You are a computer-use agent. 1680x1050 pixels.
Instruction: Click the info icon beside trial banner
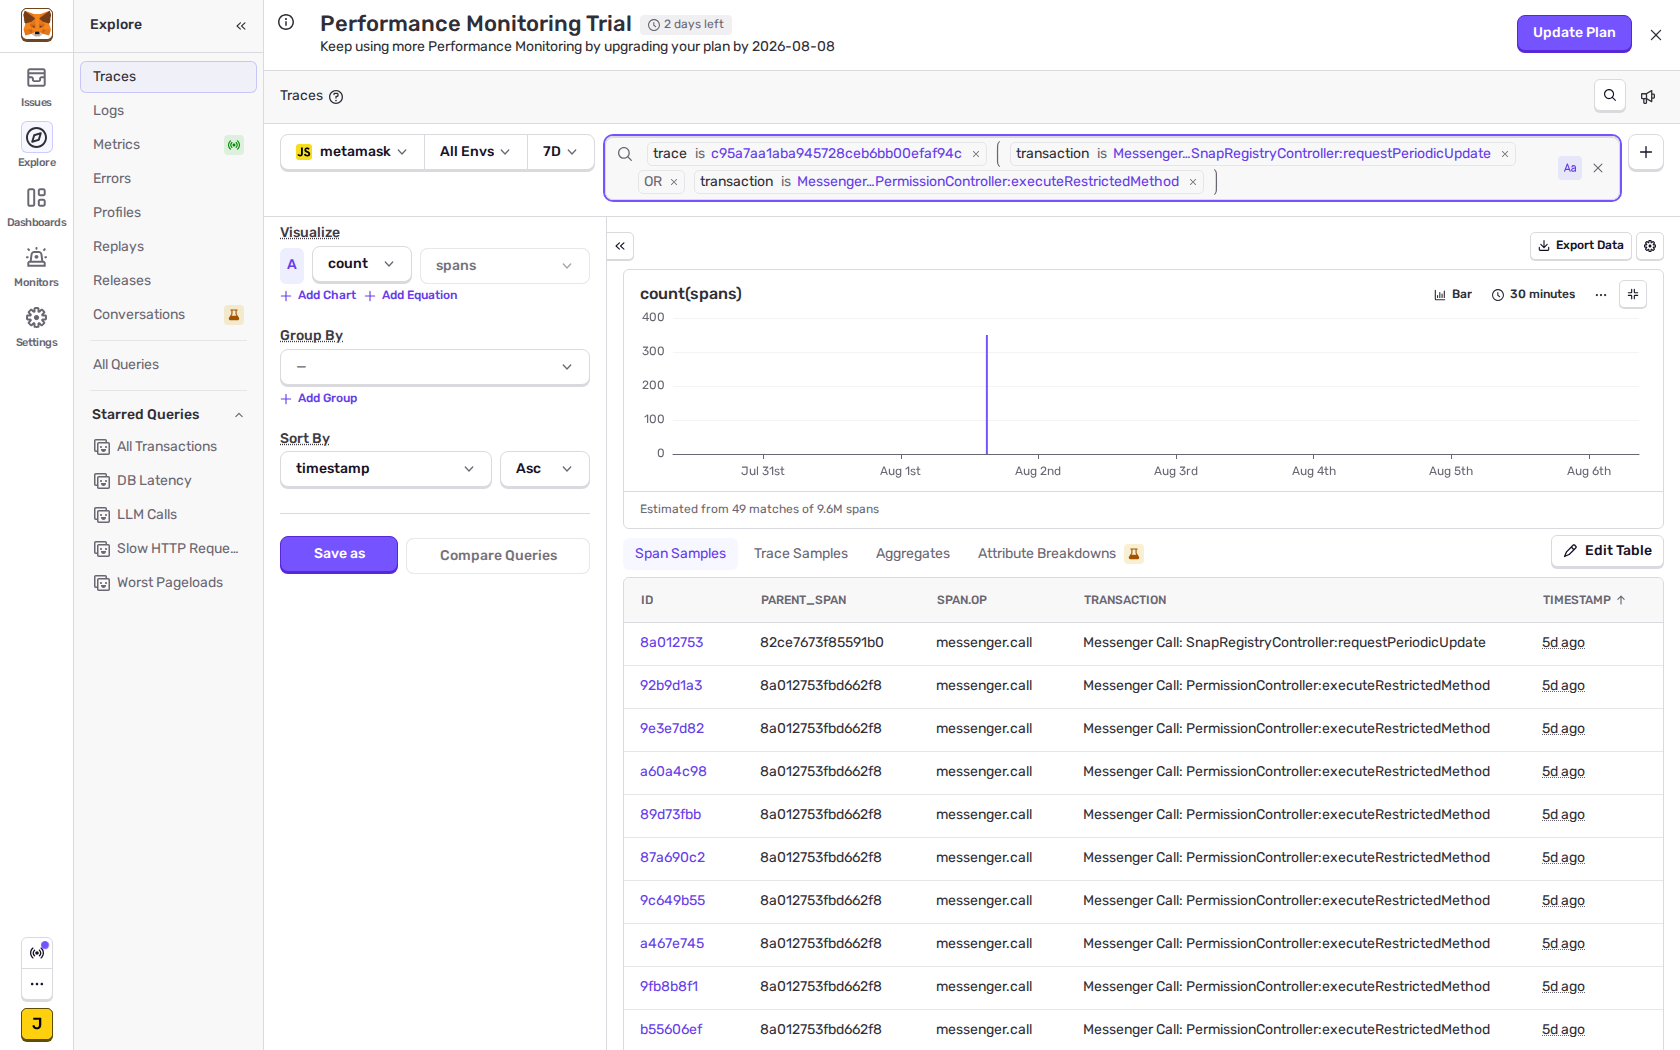[286, 22]
